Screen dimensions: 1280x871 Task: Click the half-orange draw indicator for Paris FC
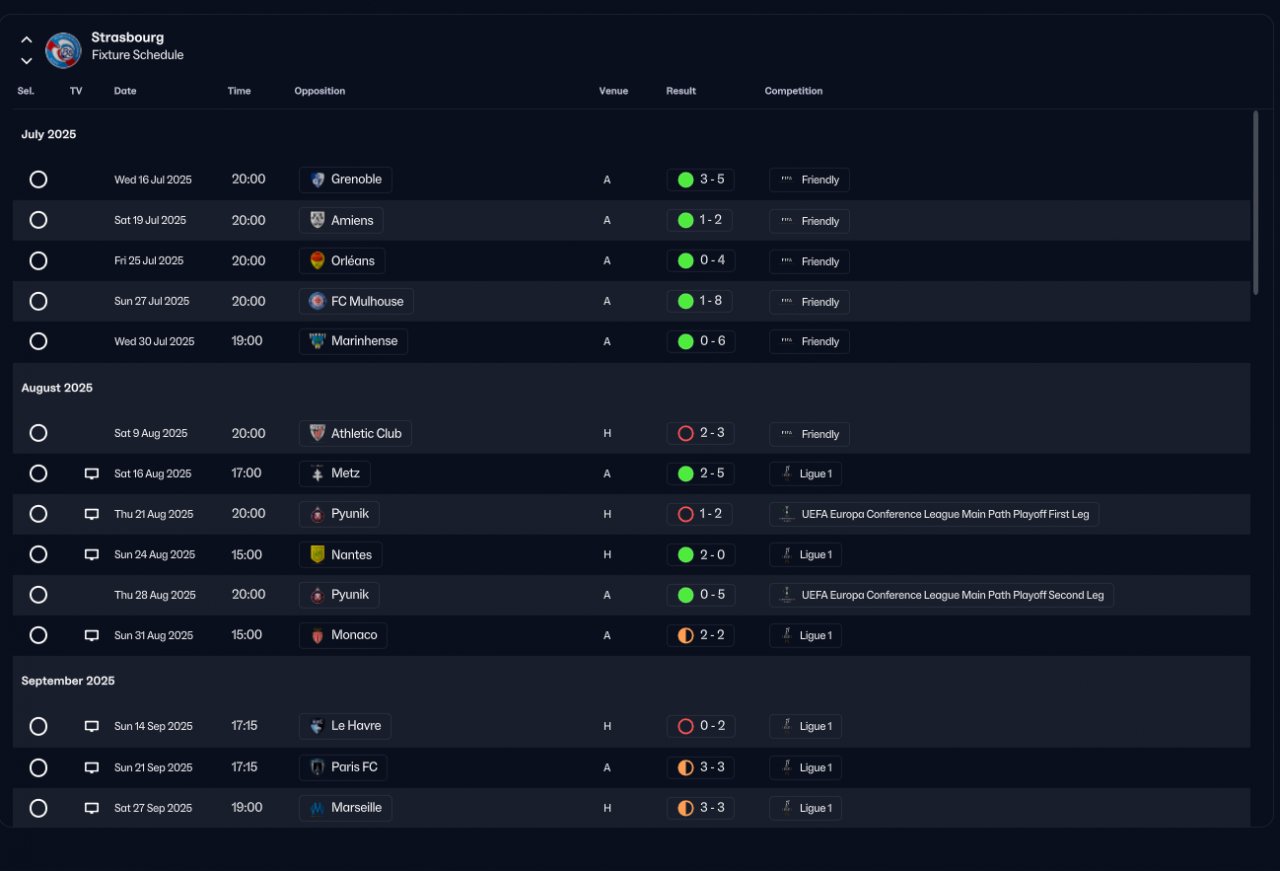click(x=685, y=768)
